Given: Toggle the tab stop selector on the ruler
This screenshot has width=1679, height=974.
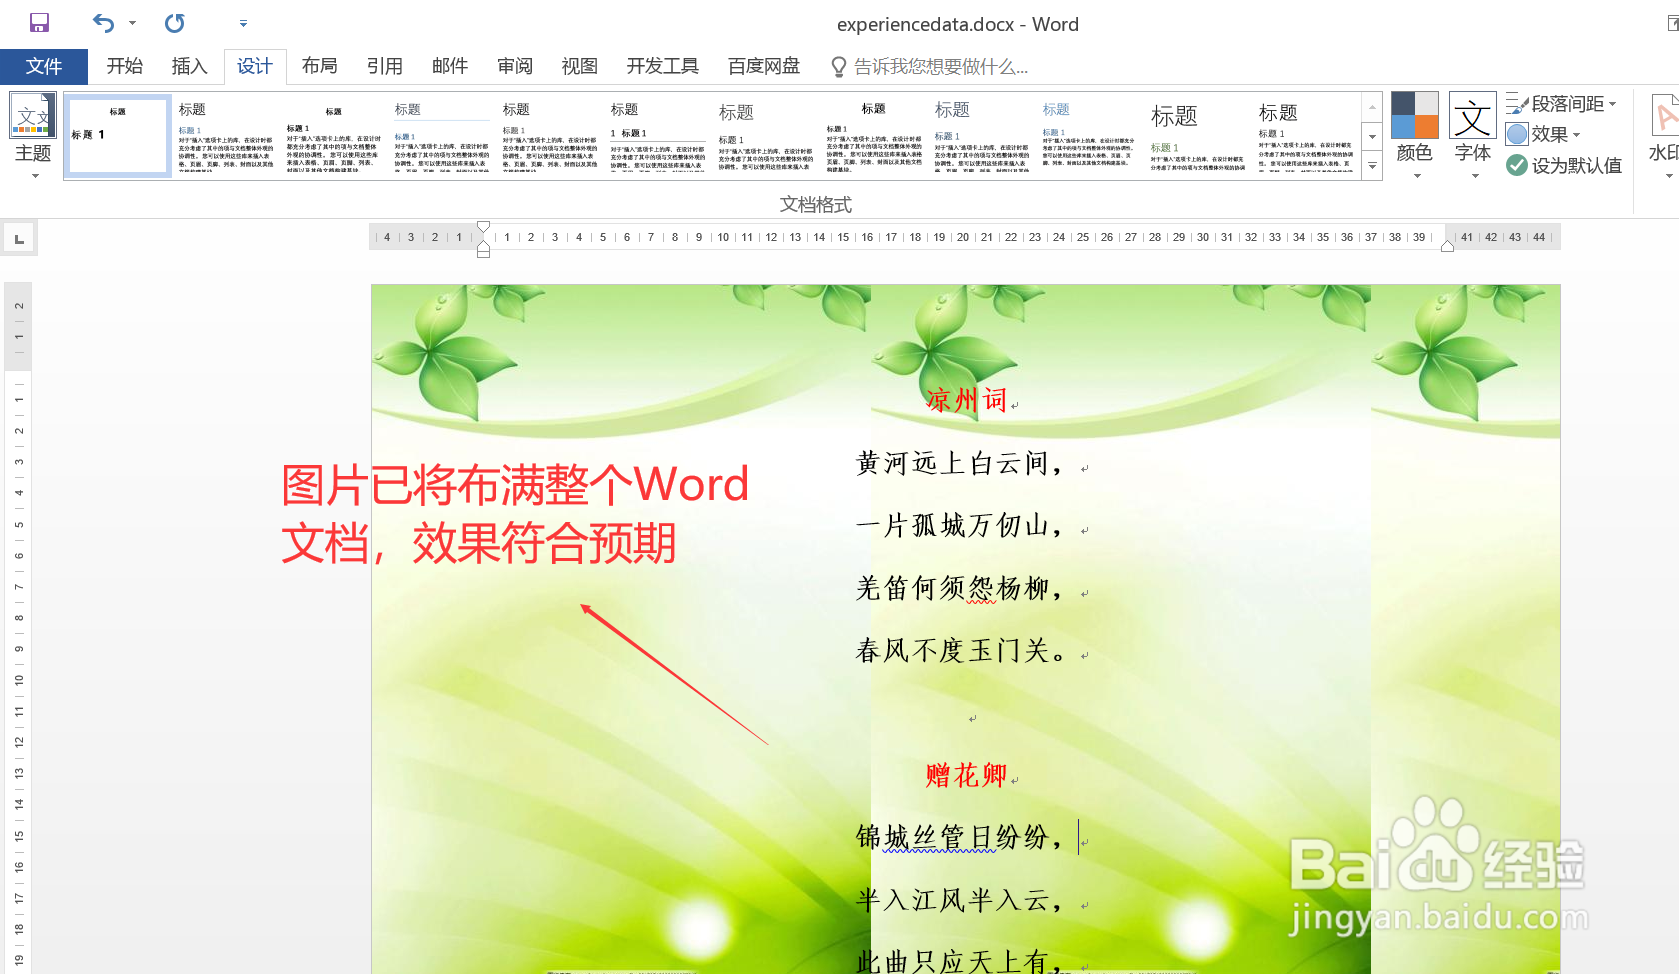Looking at the screenshot, I should 19,237.
